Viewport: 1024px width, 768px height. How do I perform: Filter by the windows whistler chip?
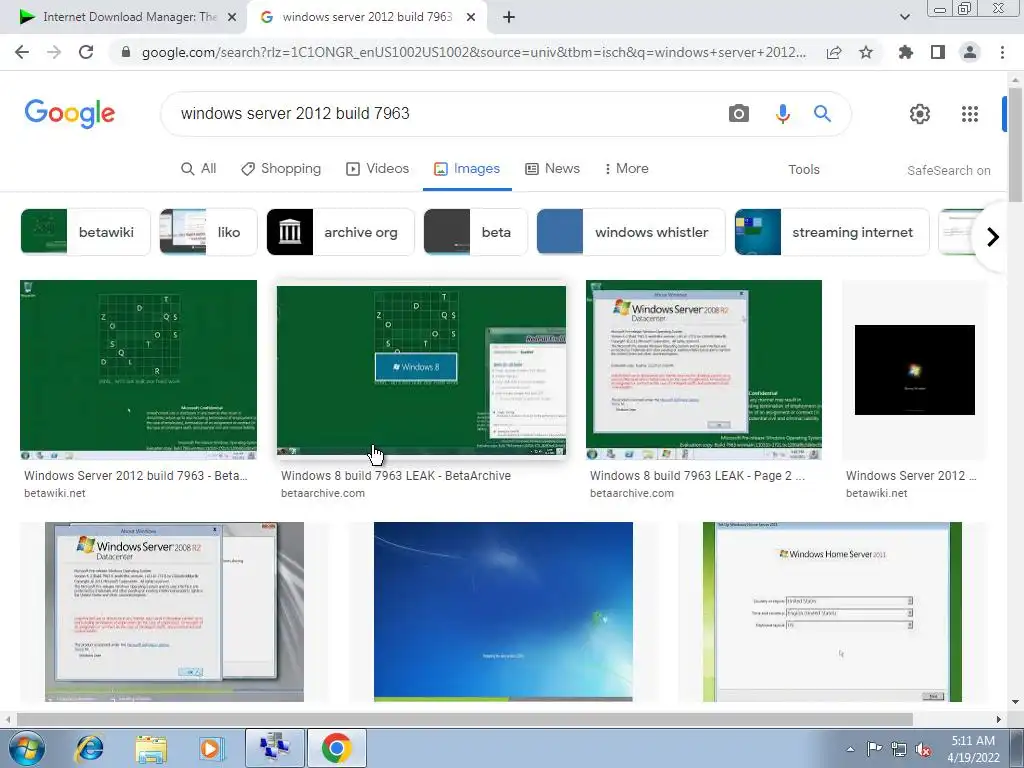(x=631, y=232)
